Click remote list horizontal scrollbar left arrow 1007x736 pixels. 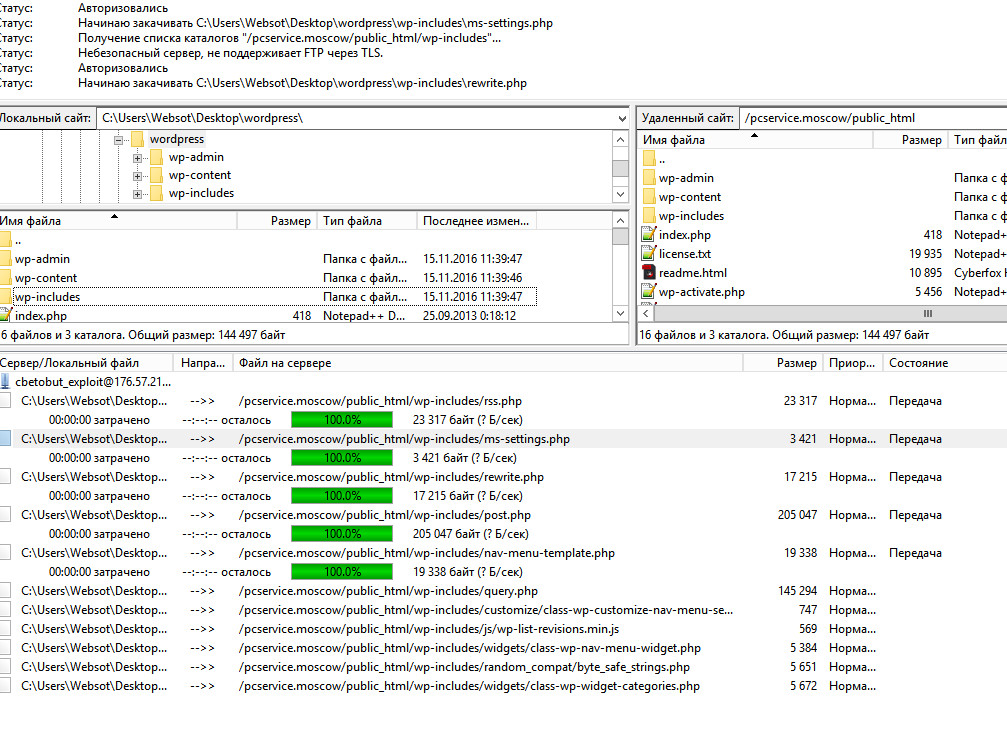click(x=646, y=313)
